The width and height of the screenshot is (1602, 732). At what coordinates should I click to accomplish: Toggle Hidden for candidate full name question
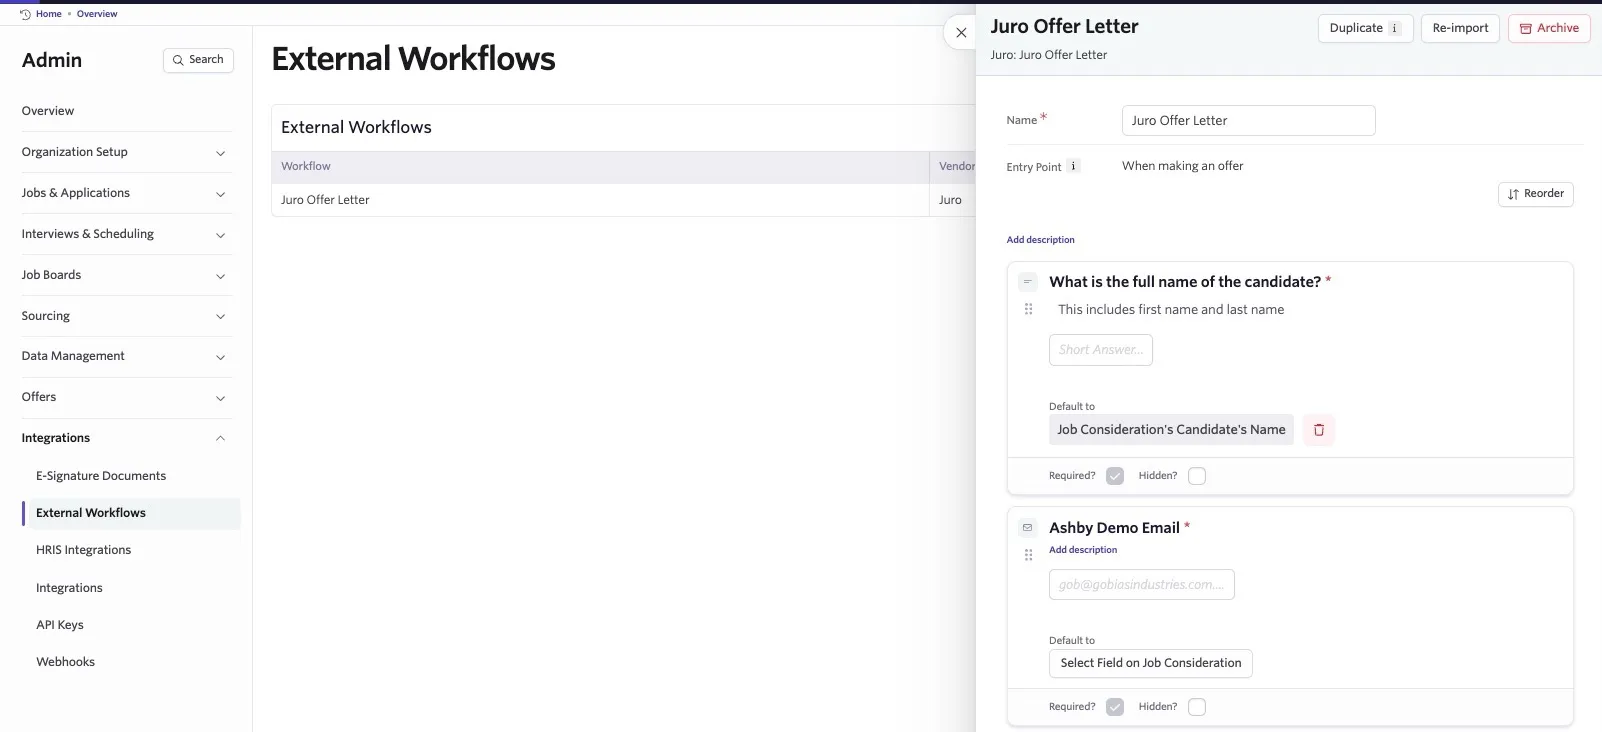pyautogui.click(x=1197, y=476)
